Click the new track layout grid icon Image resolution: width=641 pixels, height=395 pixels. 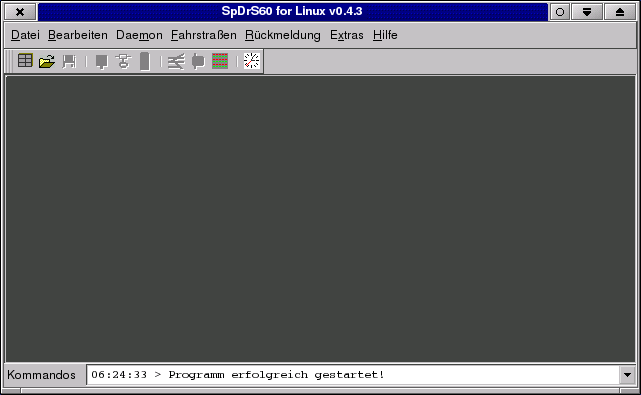(25, 61)
